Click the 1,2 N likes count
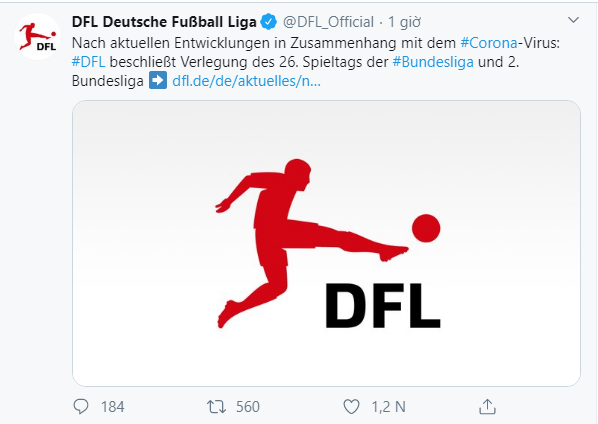 pyautogui.click(x=389, y=407)
